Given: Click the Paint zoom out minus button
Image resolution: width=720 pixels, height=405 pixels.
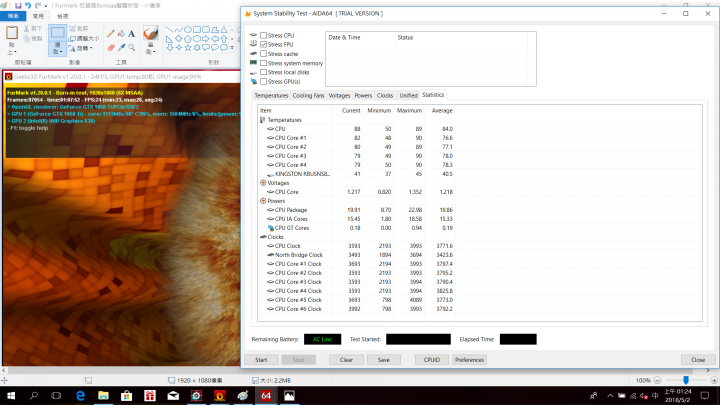Looking at the screenshot, I should [657, 380].
